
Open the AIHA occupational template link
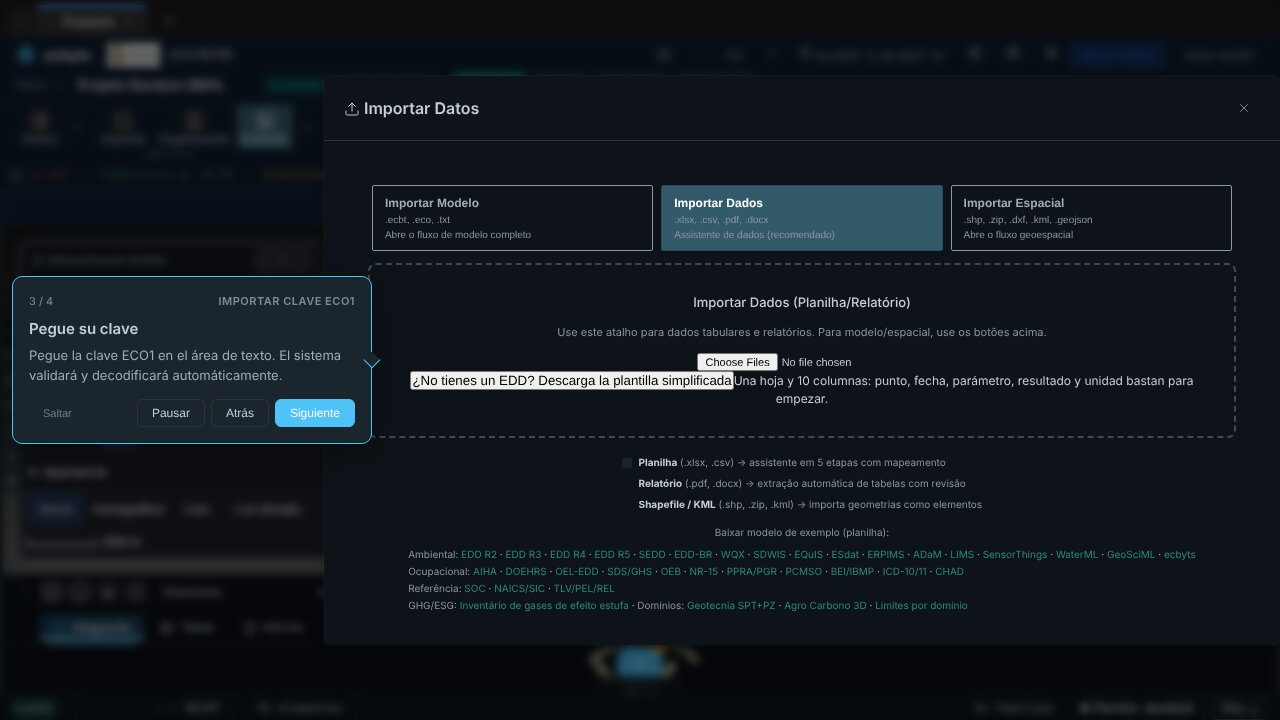[x=485, y=571]
